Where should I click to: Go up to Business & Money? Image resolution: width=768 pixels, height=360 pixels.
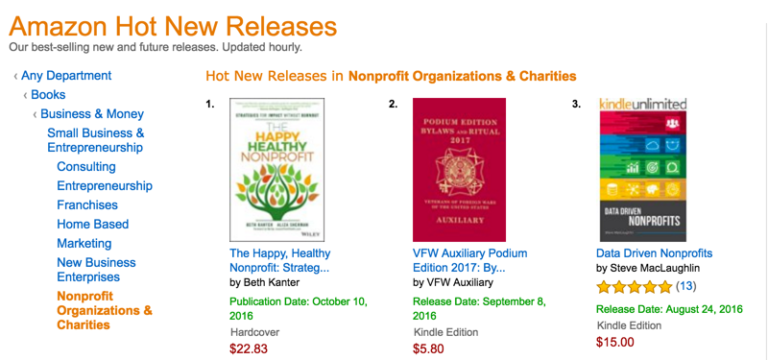pyautogui.click(x=92, y=114)
